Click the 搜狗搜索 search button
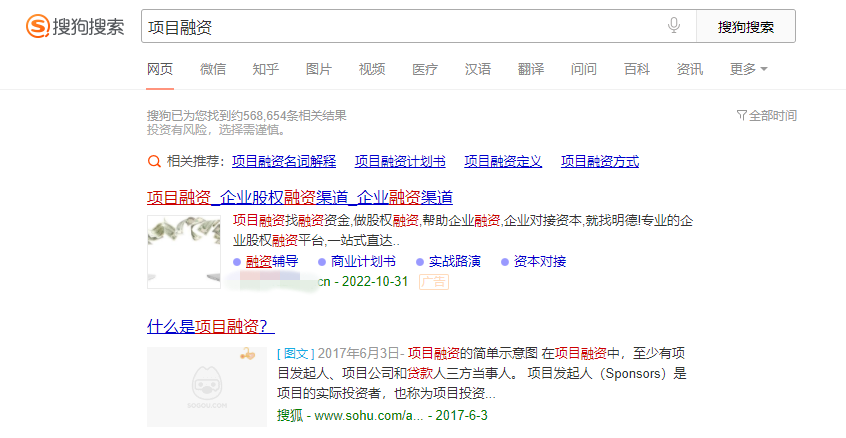The width and height of the screenshot is (846, 438). 746,26
